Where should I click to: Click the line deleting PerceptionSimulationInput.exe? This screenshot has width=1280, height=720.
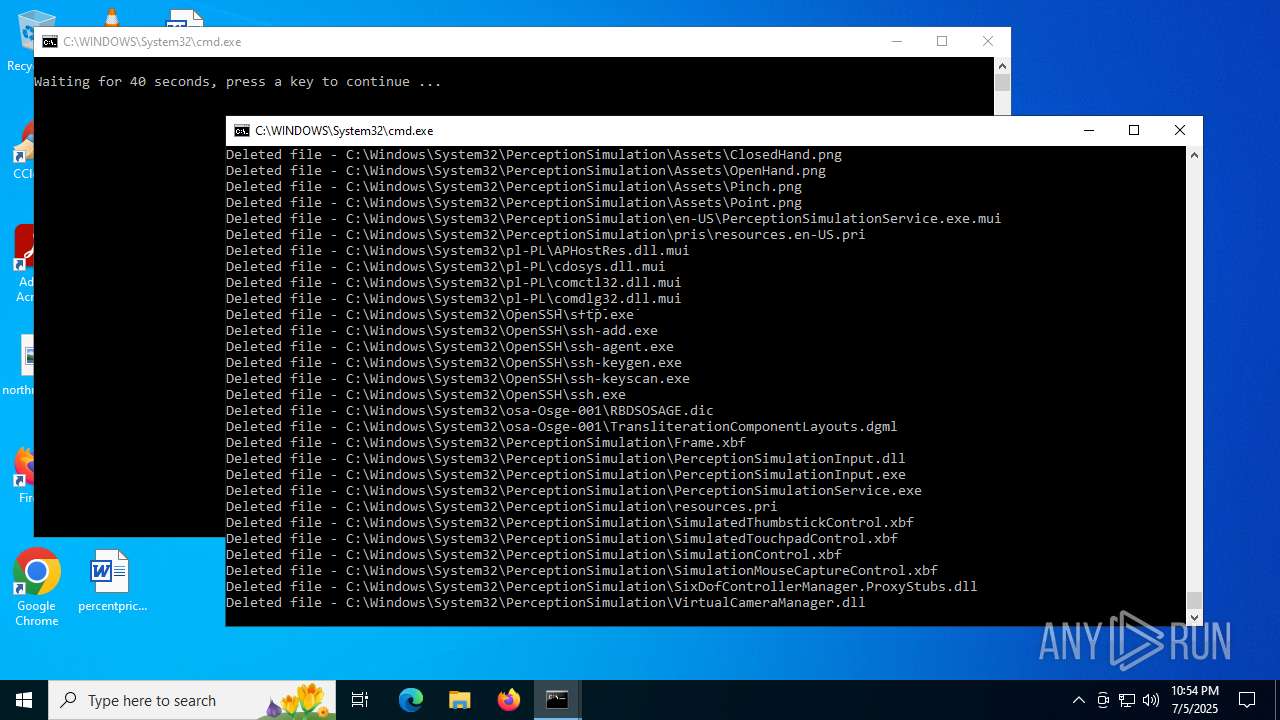click(566, 475)
